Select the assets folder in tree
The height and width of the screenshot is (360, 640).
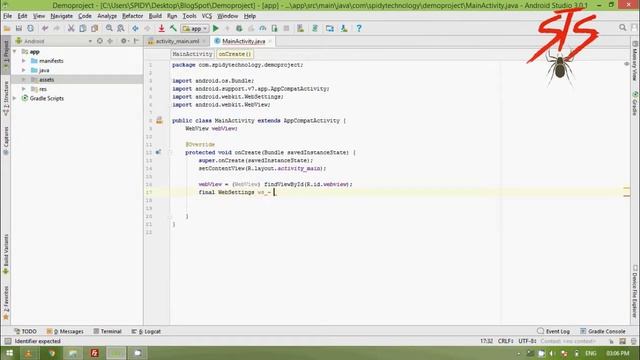77,80
